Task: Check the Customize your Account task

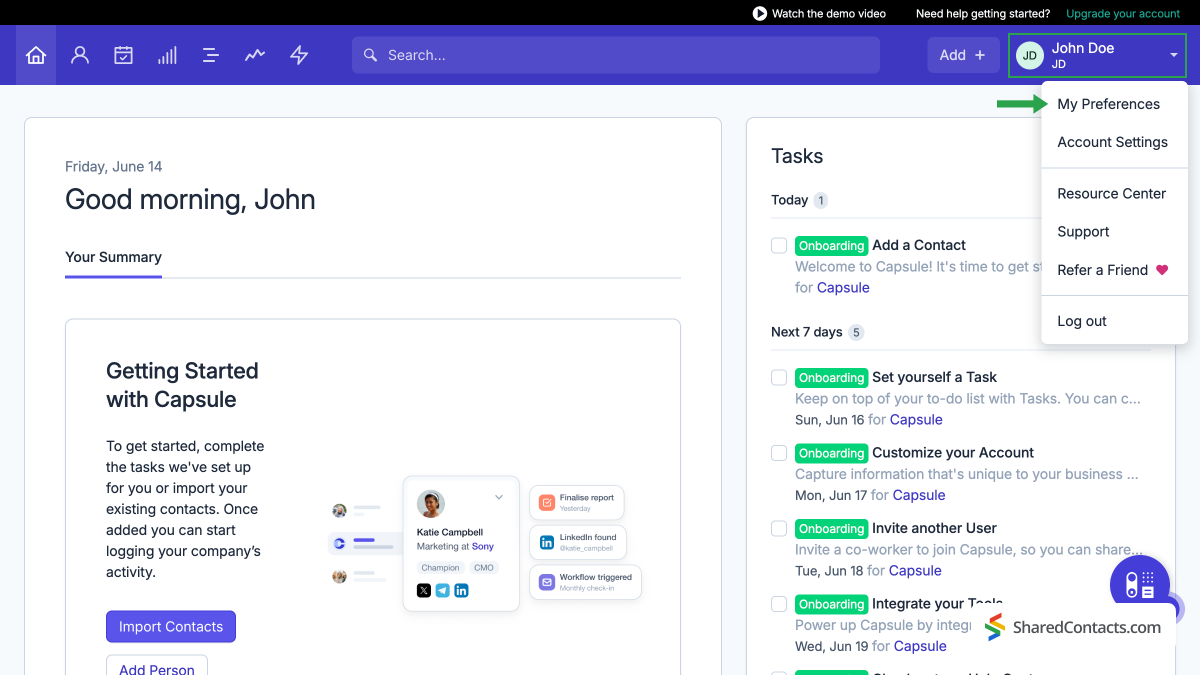Action: click(x=779, y=453)
